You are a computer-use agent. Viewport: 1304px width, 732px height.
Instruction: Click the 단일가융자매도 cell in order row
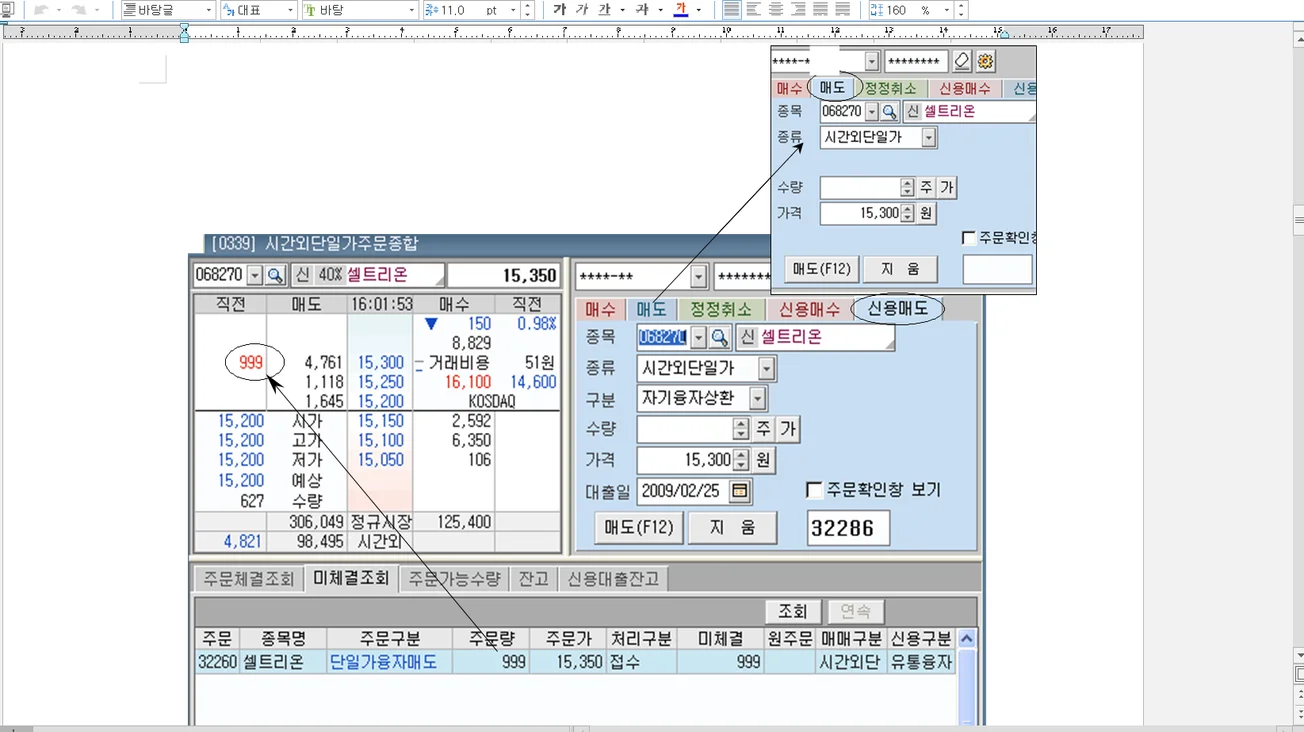(x=390, y=662)
